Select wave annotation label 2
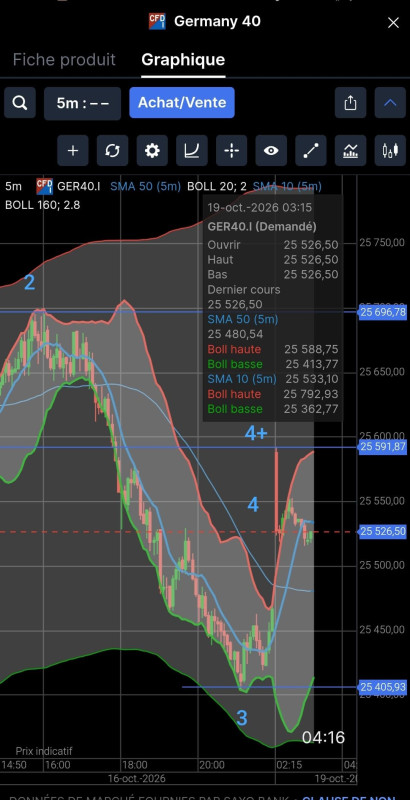The height and width of the screenshot is (800, 410). (x=30, y=283)
